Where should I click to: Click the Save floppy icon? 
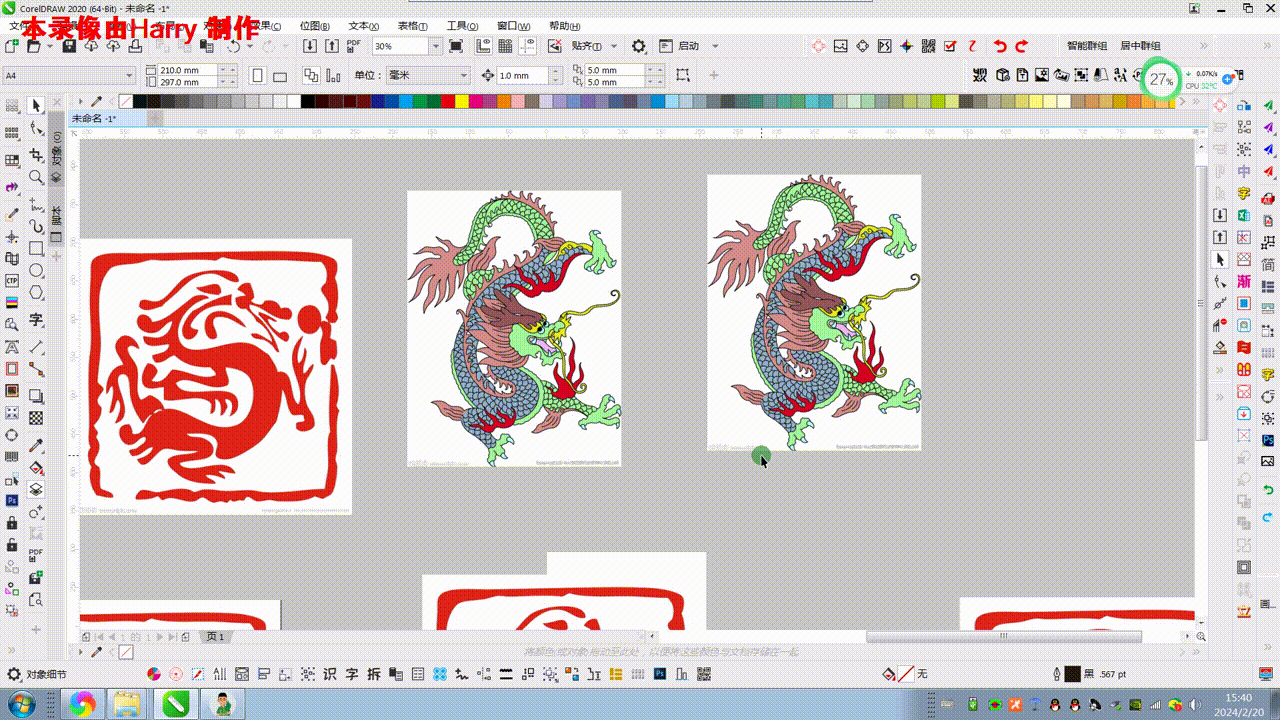point(70,46)
